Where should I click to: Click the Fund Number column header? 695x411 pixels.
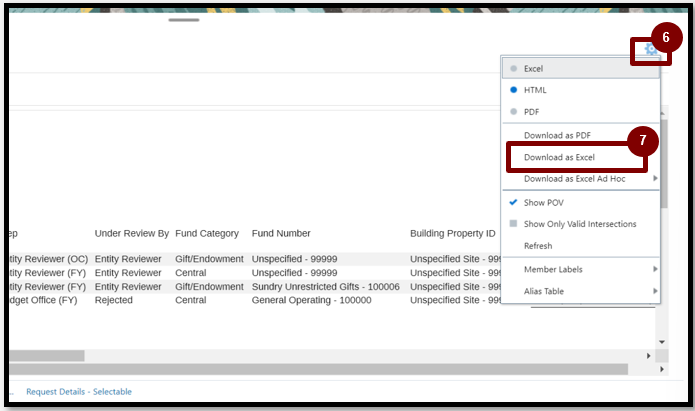point(281,233)
